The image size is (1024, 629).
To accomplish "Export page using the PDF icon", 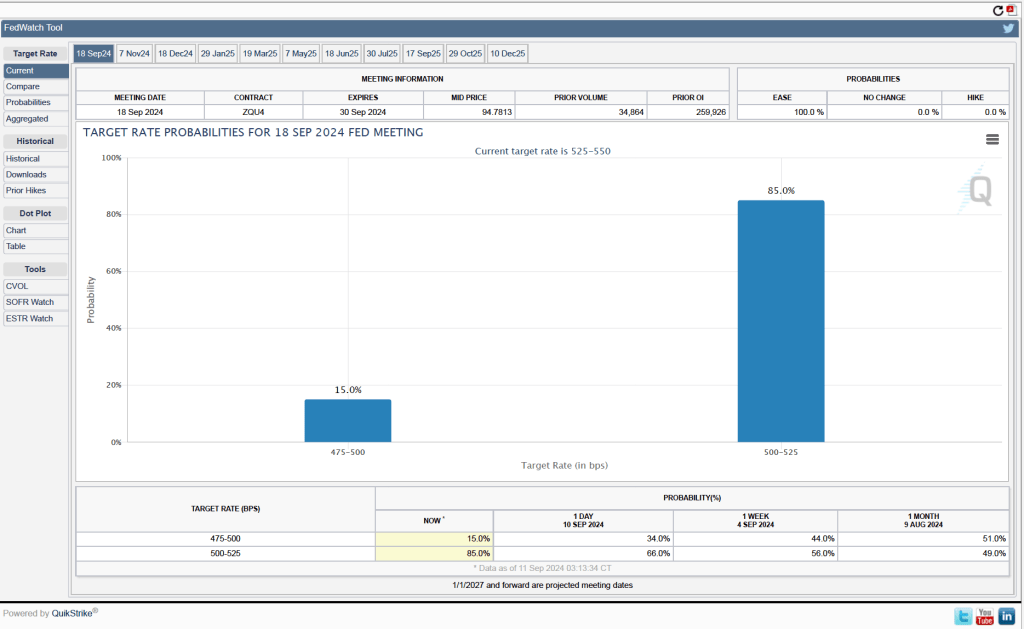I will [x=1010, y=9].
